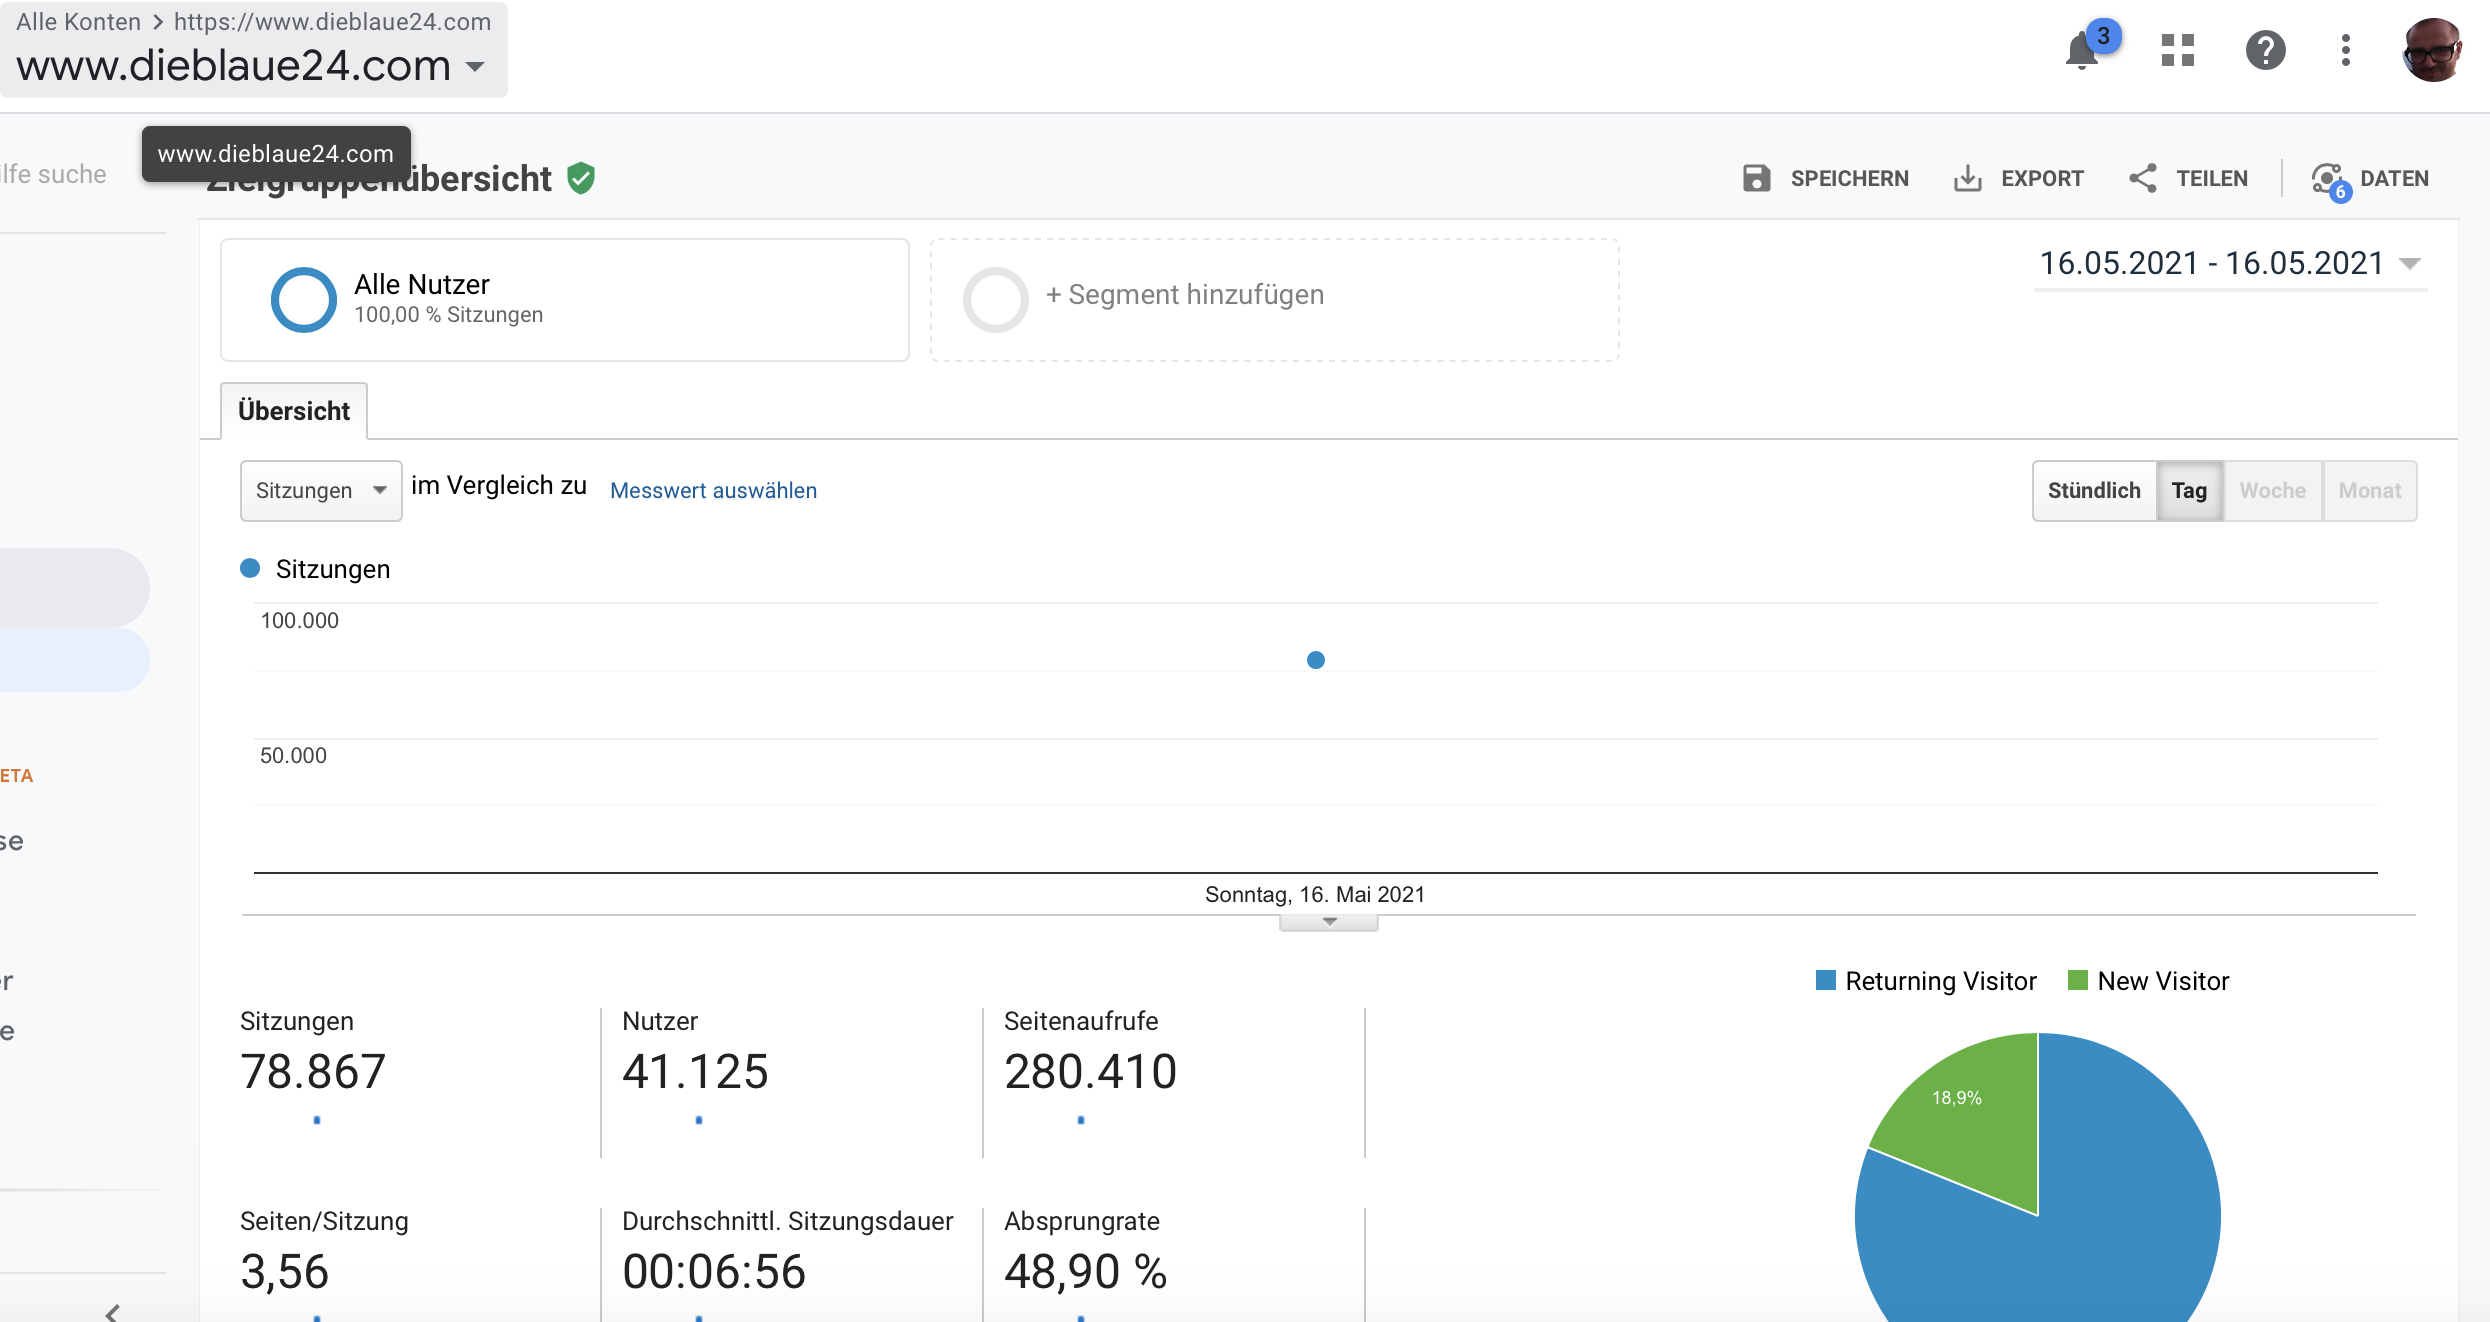The height and width of the screenshot is (1322, 2490).
Task: Open the help question mark icon
Action: (x=2265, y=50)
